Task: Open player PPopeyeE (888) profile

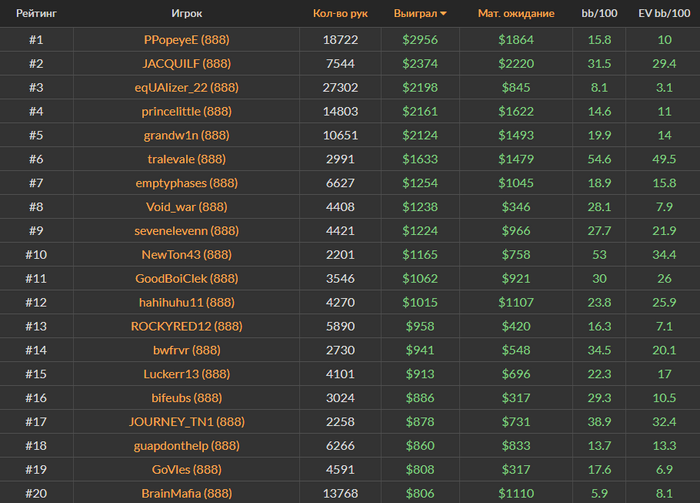Action: coord(186,40)
